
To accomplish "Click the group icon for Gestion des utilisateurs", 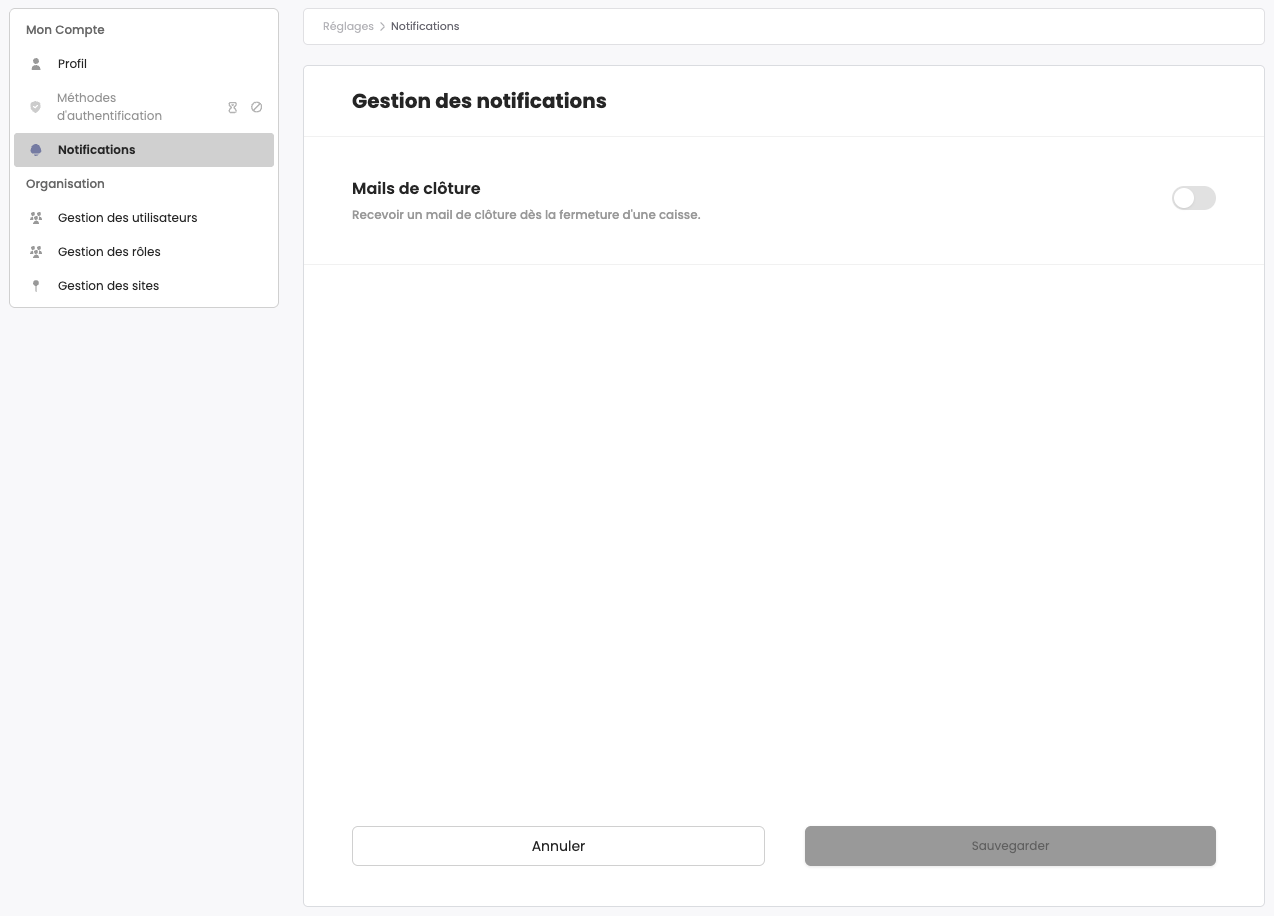I will [36, 218].
